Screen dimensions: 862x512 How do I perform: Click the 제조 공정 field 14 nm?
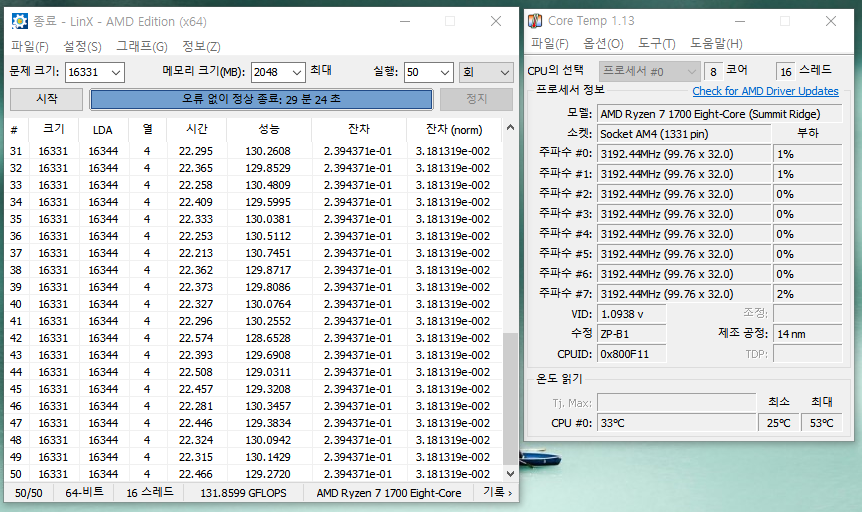(808, 334)
